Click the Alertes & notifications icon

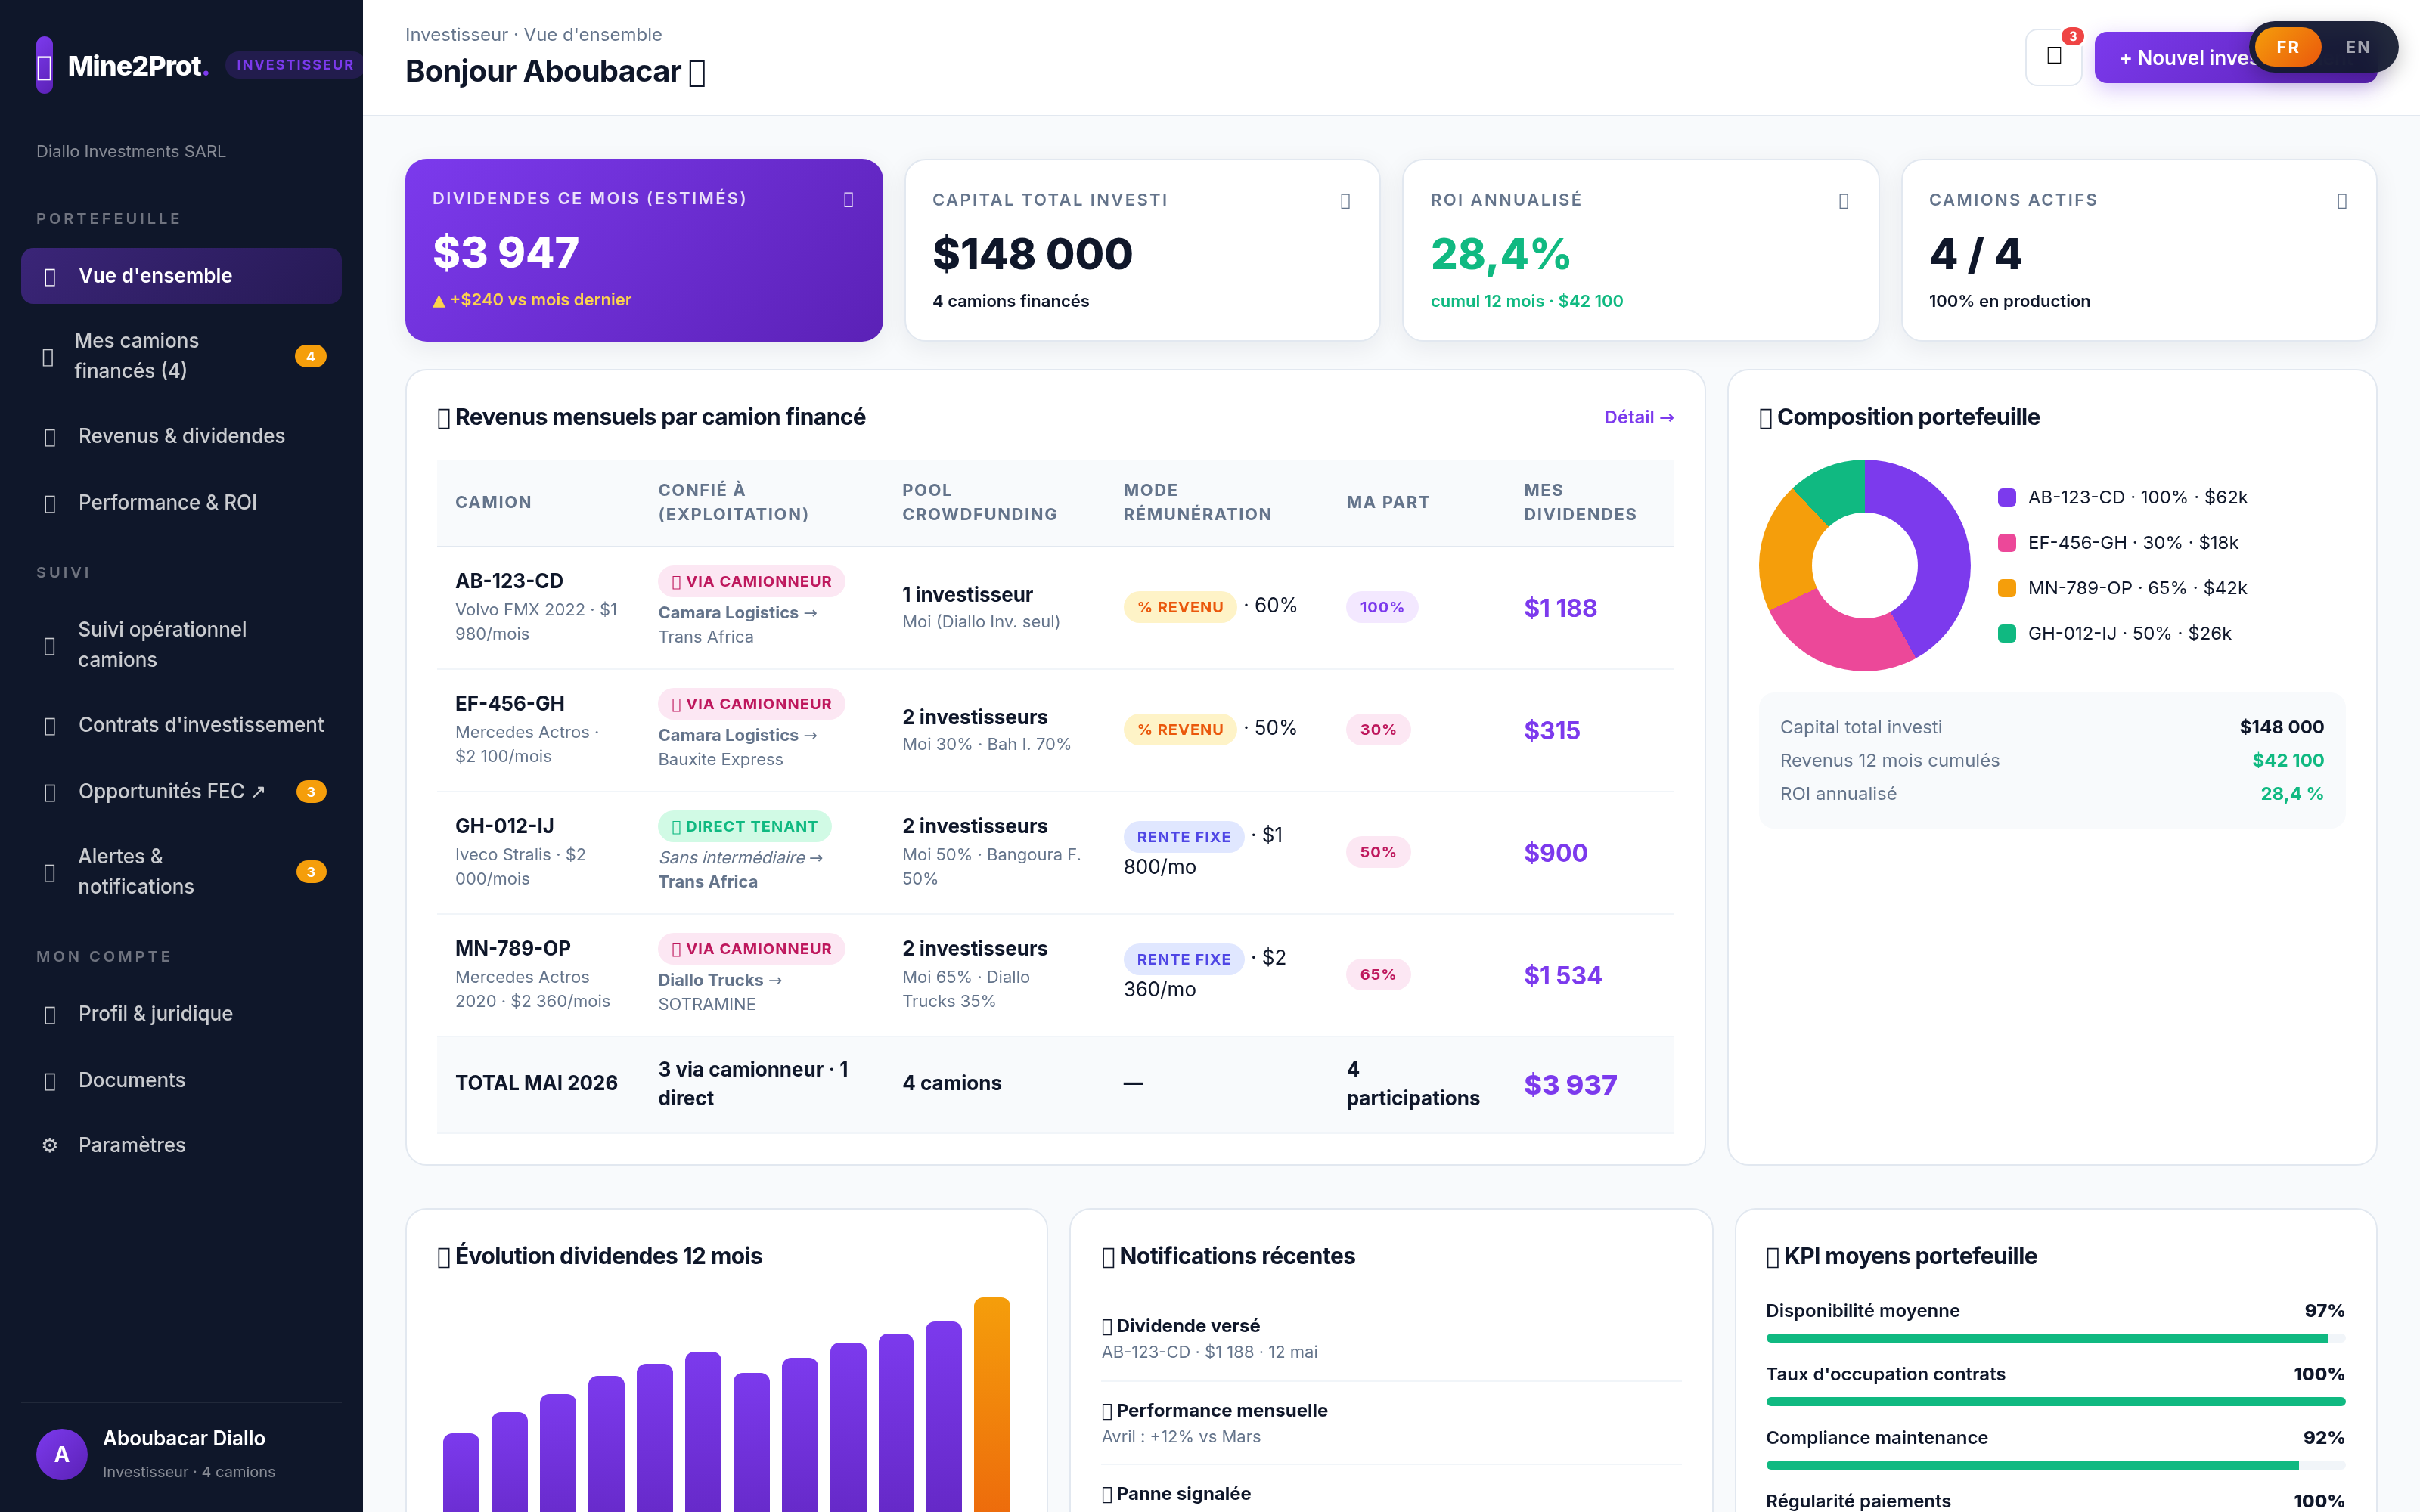(50, 872)
